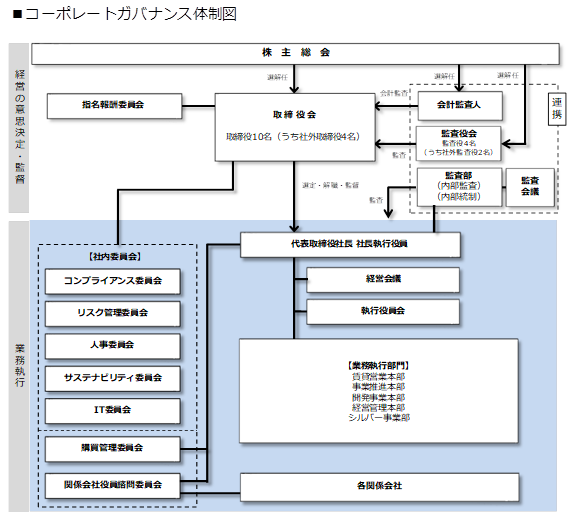Select the 購買管理委員会 box
Screen dimensions: 569x513
click(x=112, y=448)
